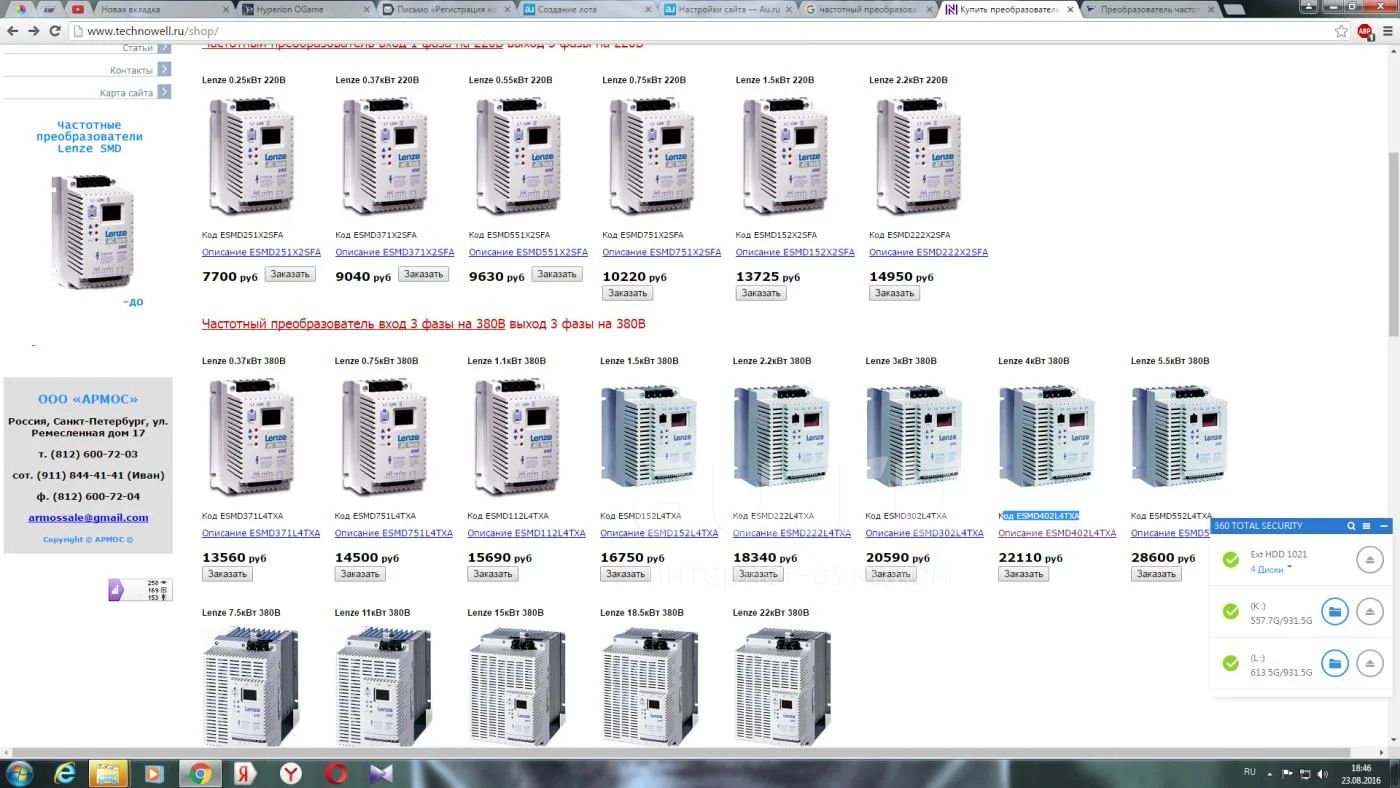Close the Купить преобразователь tab
Viewport: 1400px width, 788px height.
[1070, 9]
